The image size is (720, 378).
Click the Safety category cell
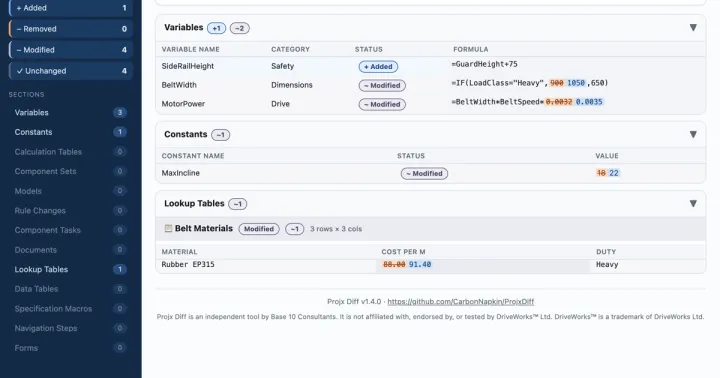[282, 66]
